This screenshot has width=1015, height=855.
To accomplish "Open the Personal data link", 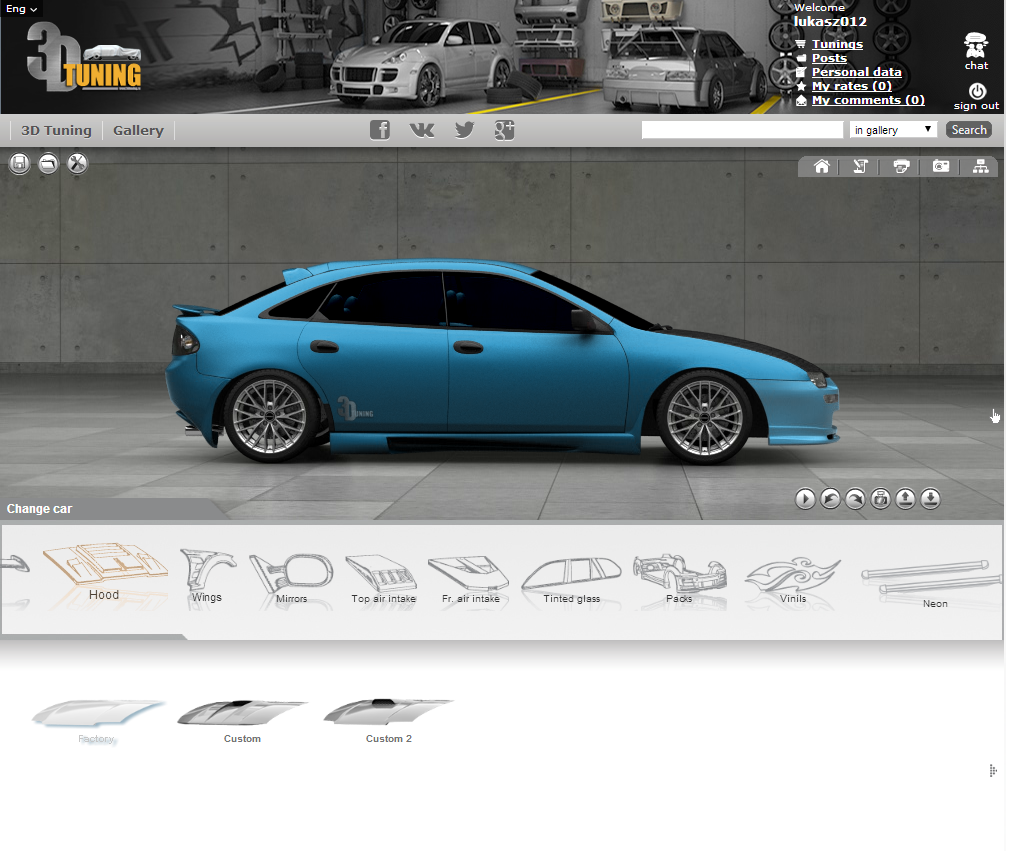I will coord(856,72).
